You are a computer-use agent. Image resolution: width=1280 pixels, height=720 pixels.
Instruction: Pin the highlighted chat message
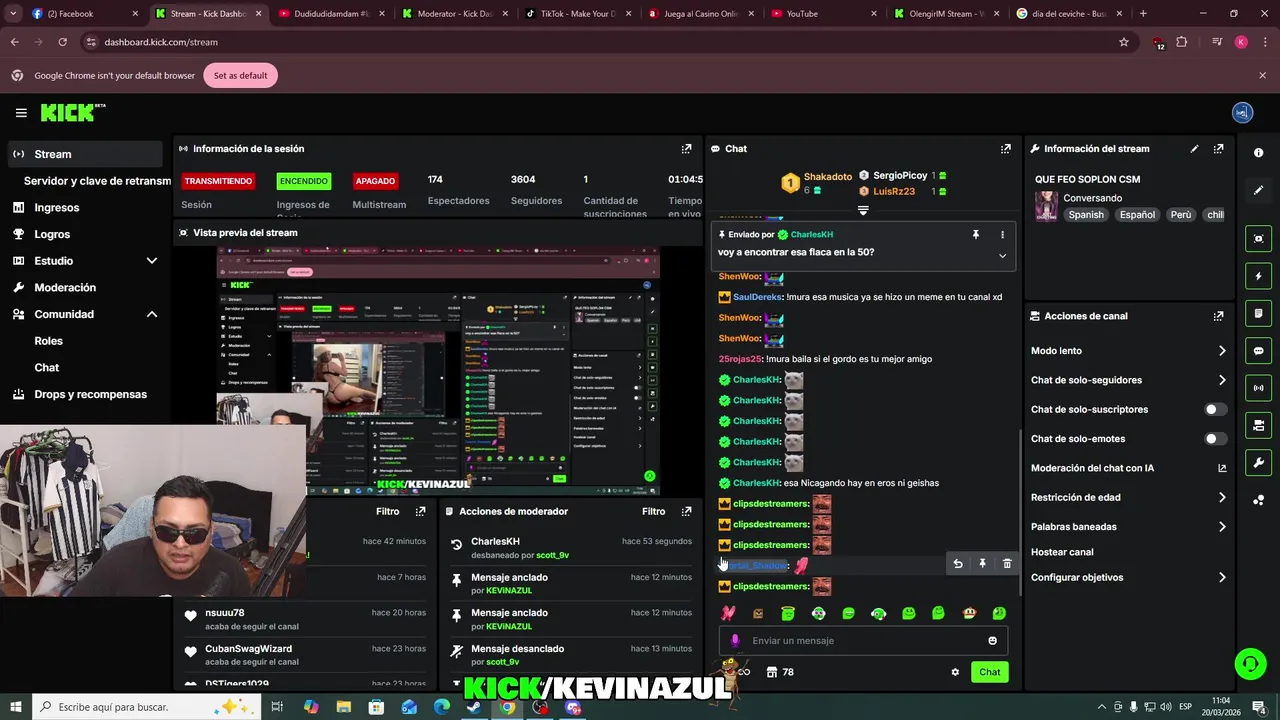[x=982, y=564]
